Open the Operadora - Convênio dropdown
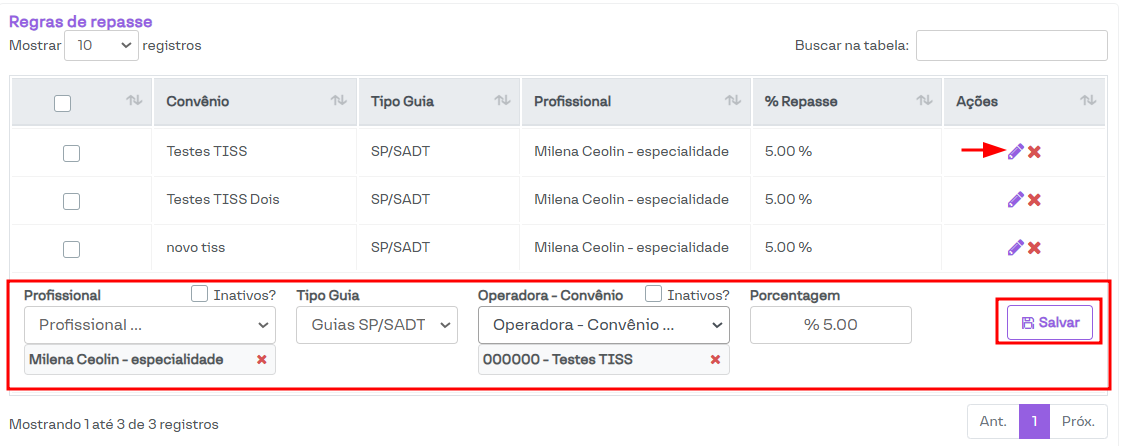This screenshot has width=1121, height=446. pyautogui.click(x=604, y=325)
